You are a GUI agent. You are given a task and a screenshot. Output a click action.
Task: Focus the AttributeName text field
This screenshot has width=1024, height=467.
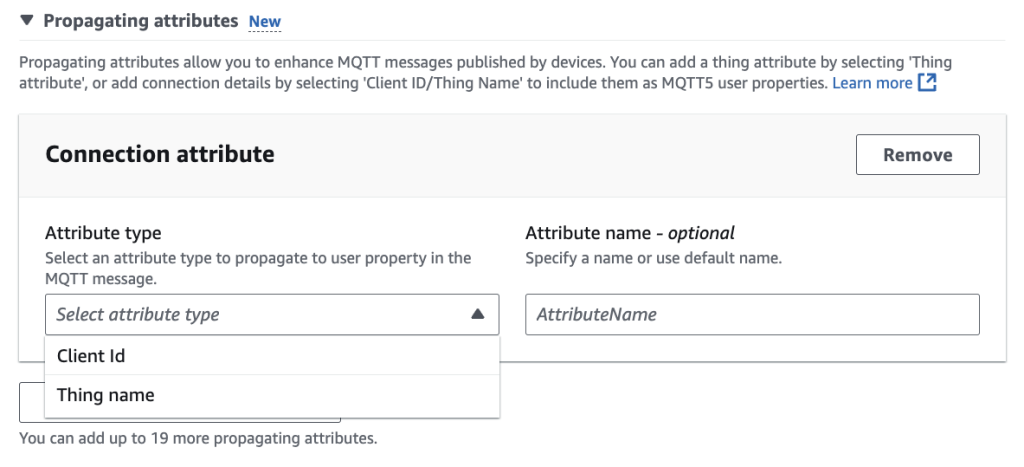coord(752,314)
